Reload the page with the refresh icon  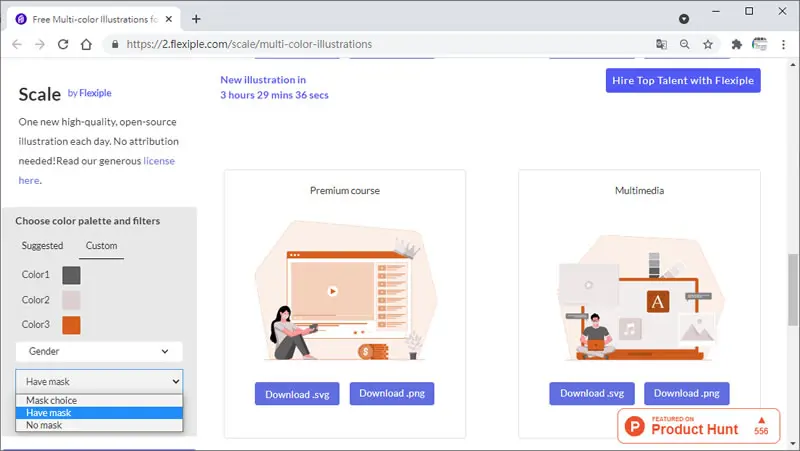pos(63,44)
